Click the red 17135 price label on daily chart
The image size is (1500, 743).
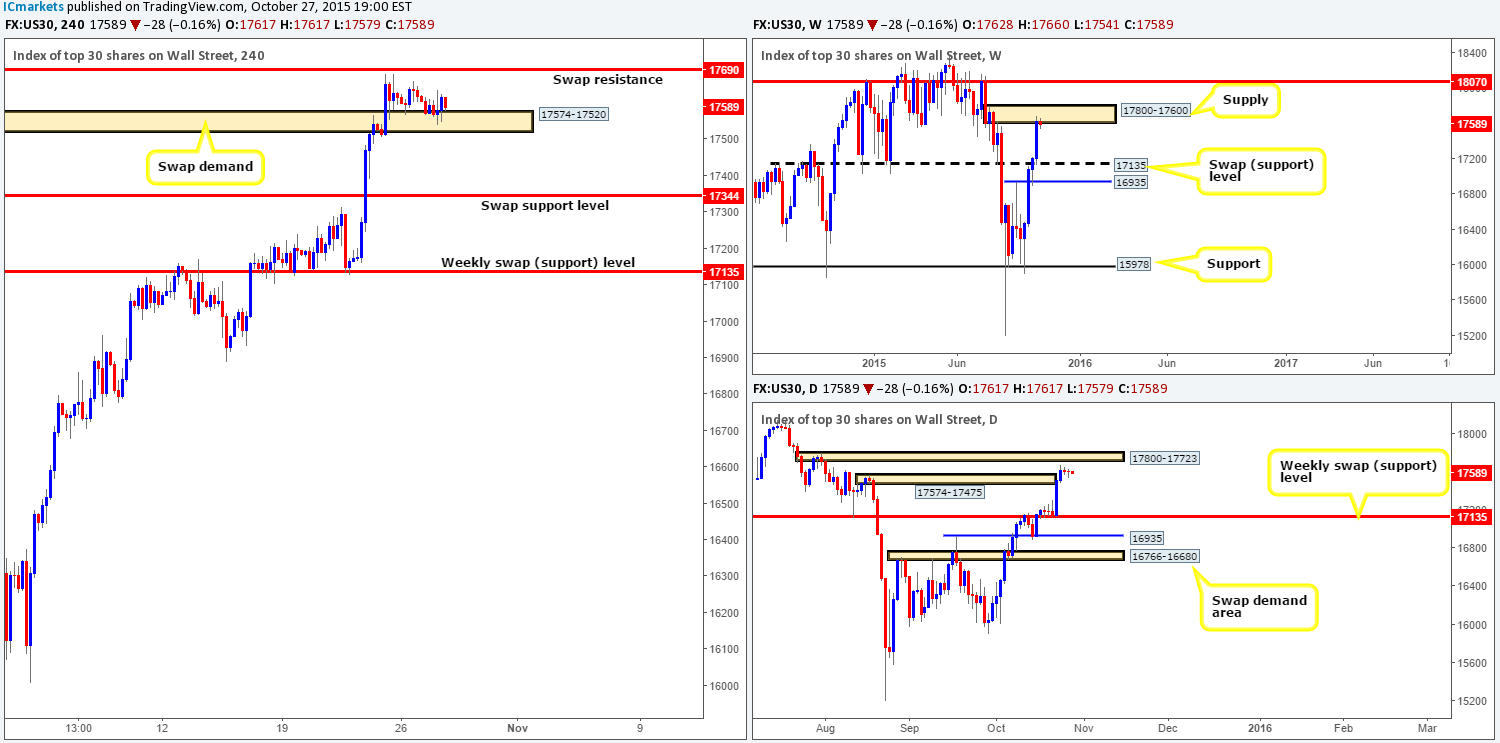1472,516
